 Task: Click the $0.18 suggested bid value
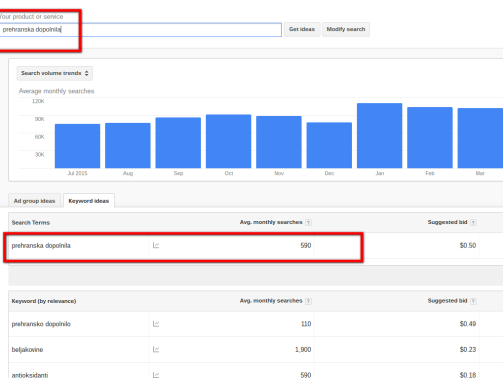468,375
